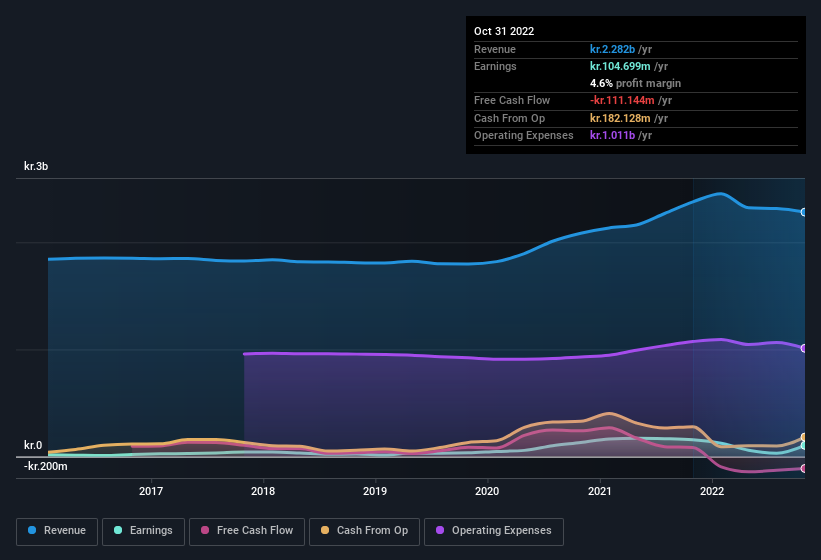Image resolution: width=821 pixels, height=560 pixels.
Task: Click the kr.2.282b revenue value
Action: tap(612, 49)
